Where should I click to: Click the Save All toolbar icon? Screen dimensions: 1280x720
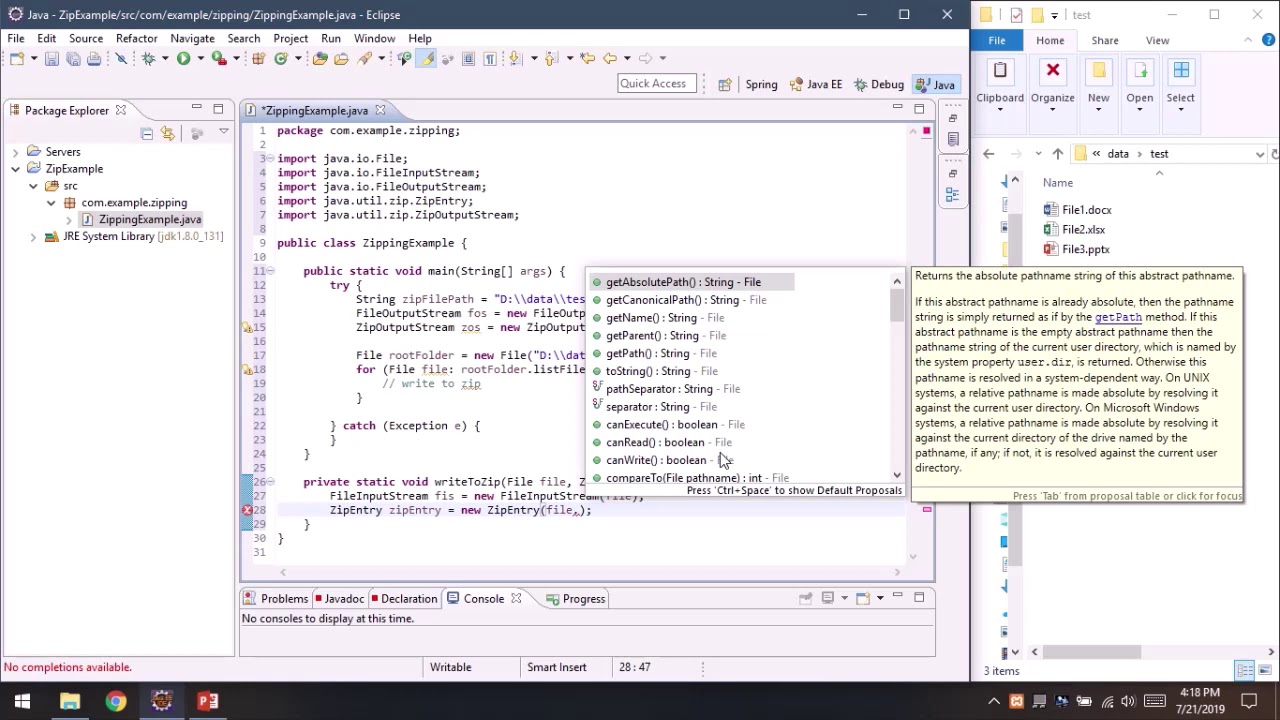click(73, 58)
